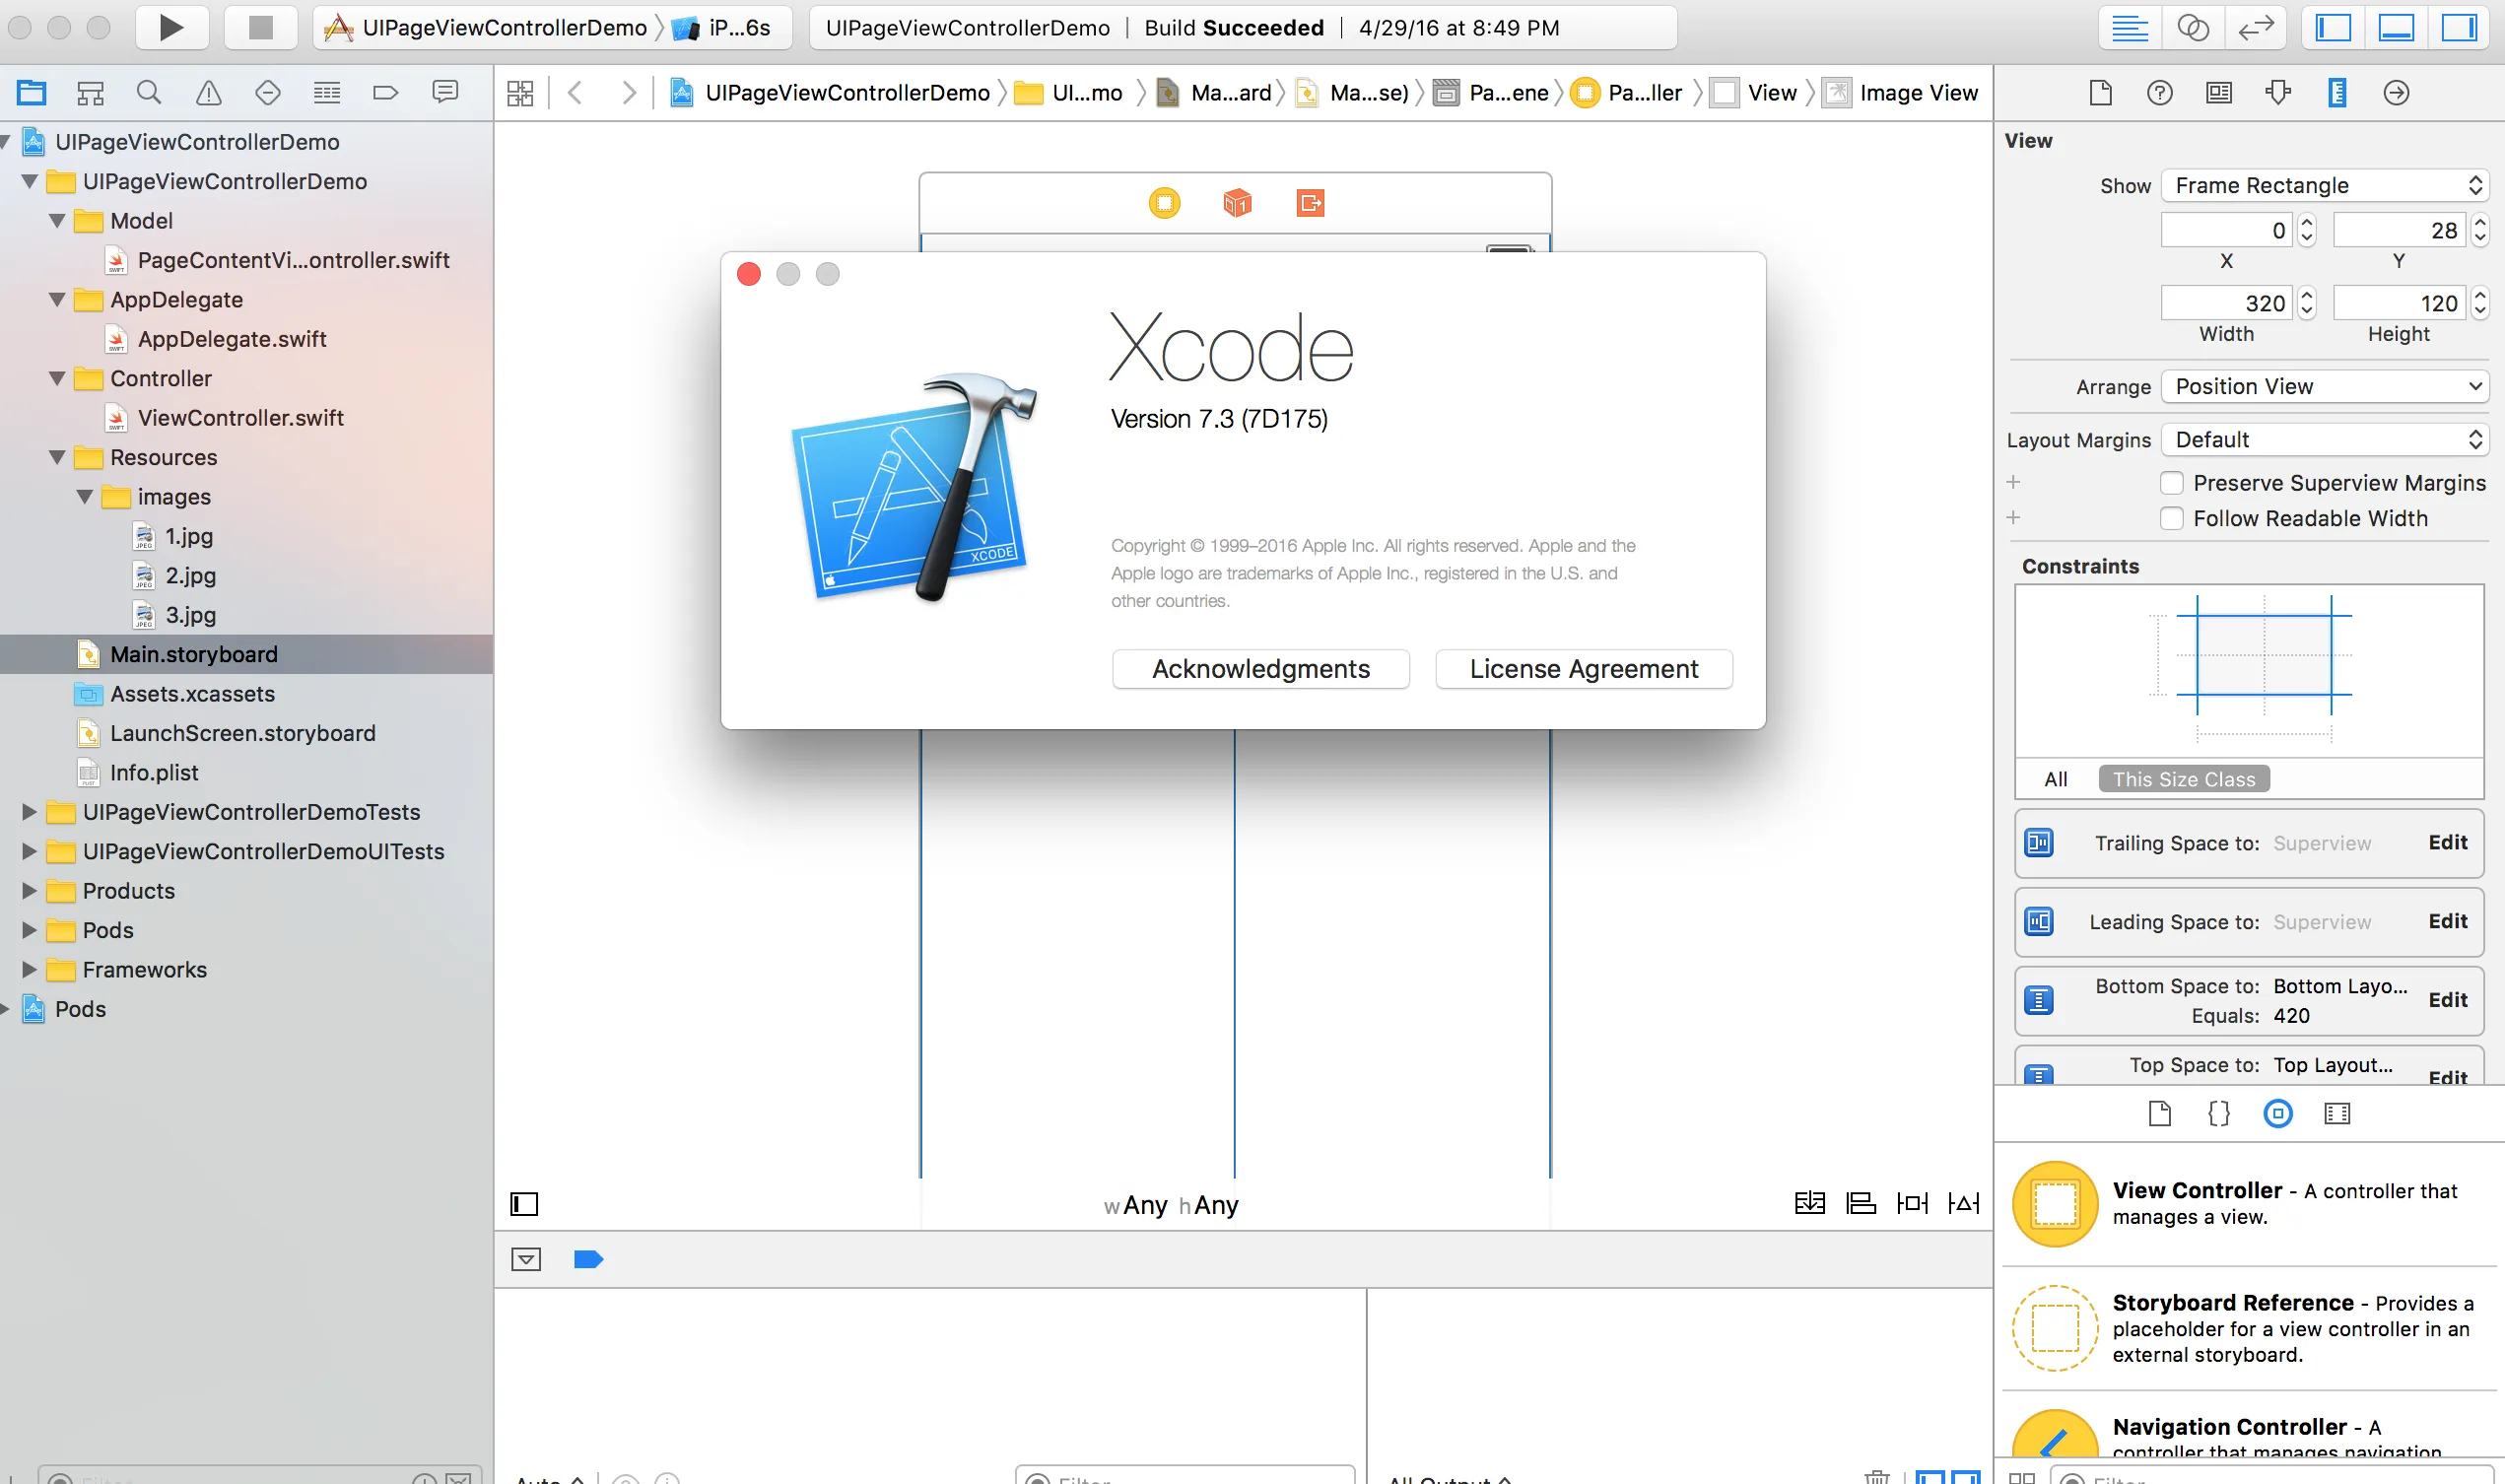This screenshot has width=2505, height=1484.
Task: Click the License Agreement button
Action: click(1583, 669)
